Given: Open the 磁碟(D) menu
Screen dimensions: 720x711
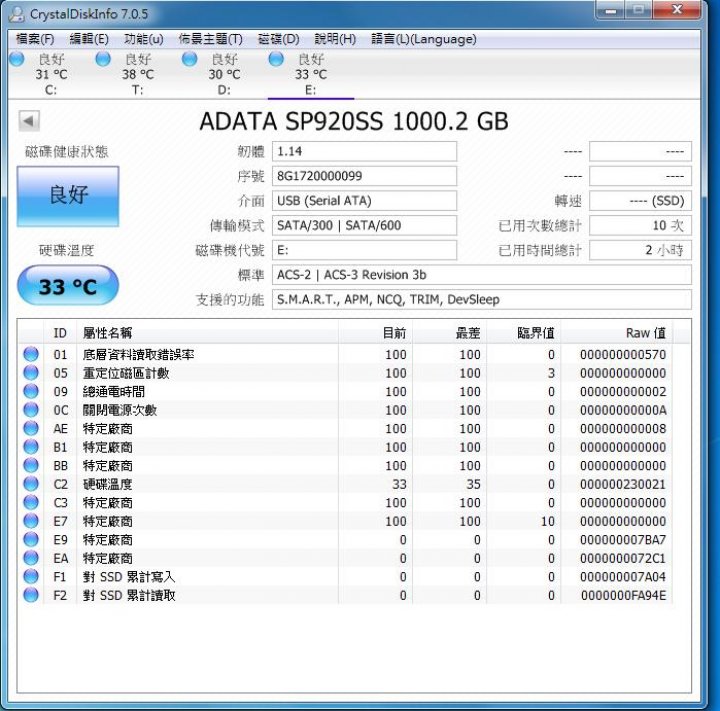Looking at the screenshot, I should point(279,39).
